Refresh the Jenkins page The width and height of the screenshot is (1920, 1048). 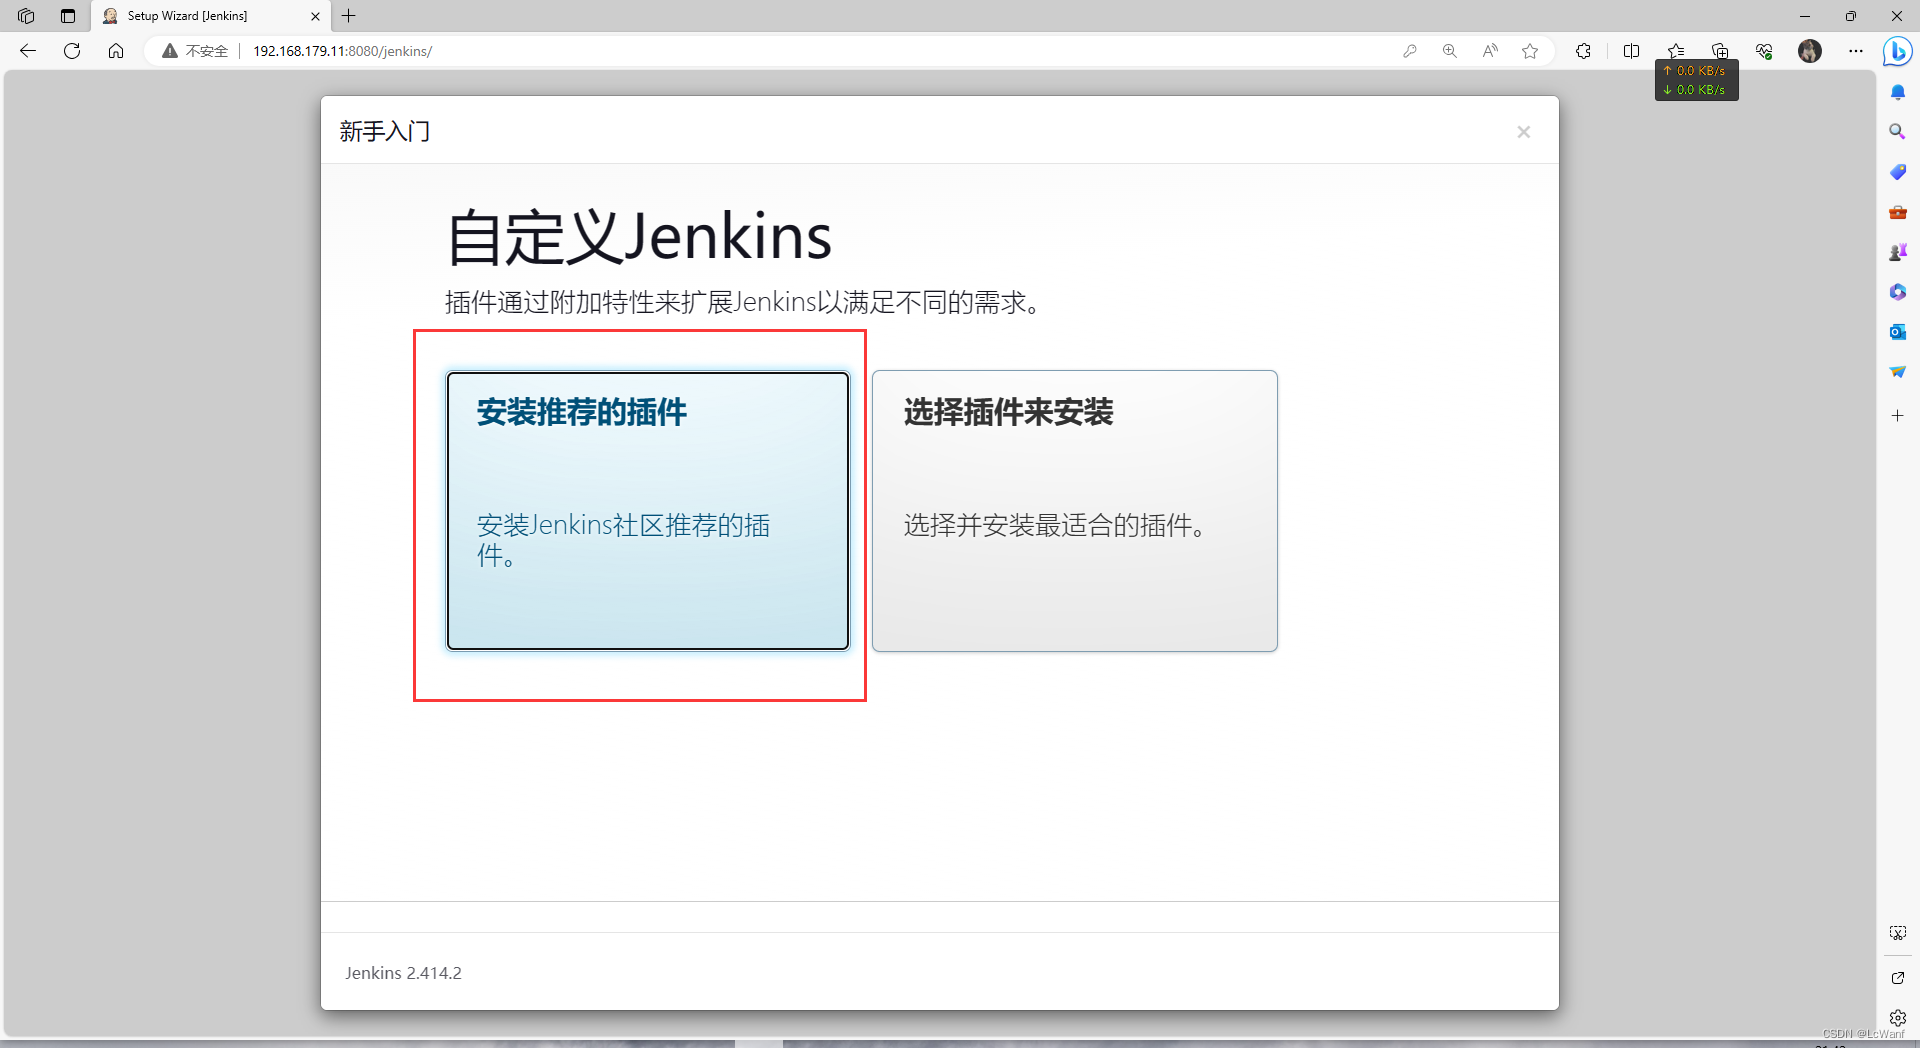coord(72,51)
